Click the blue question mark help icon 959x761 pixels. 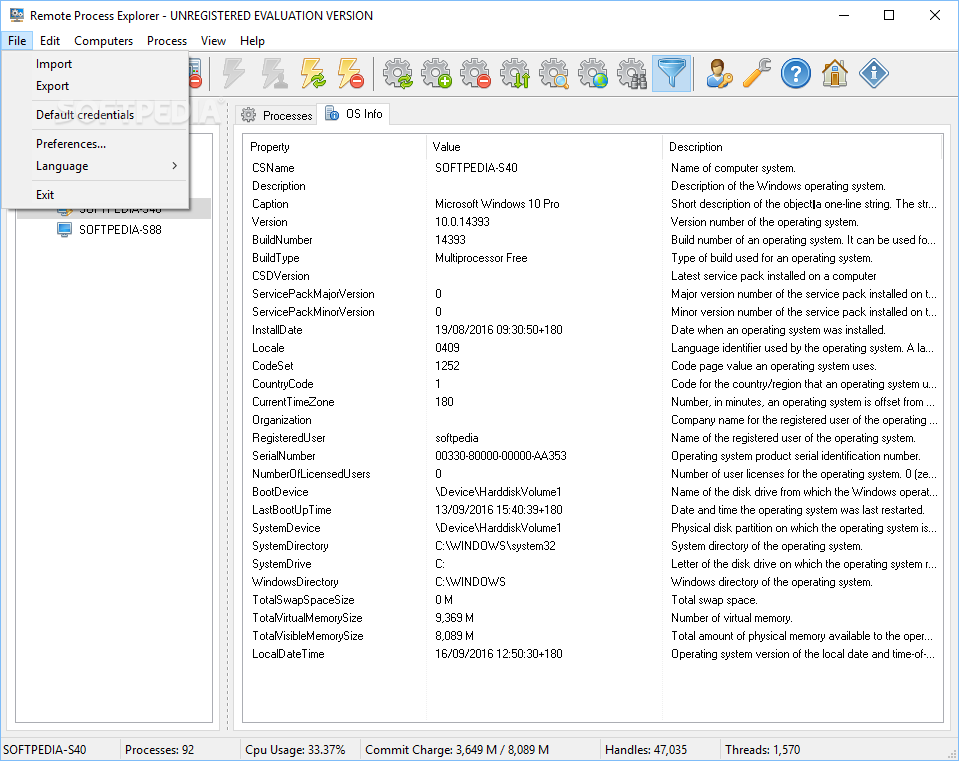pos(796,74)
